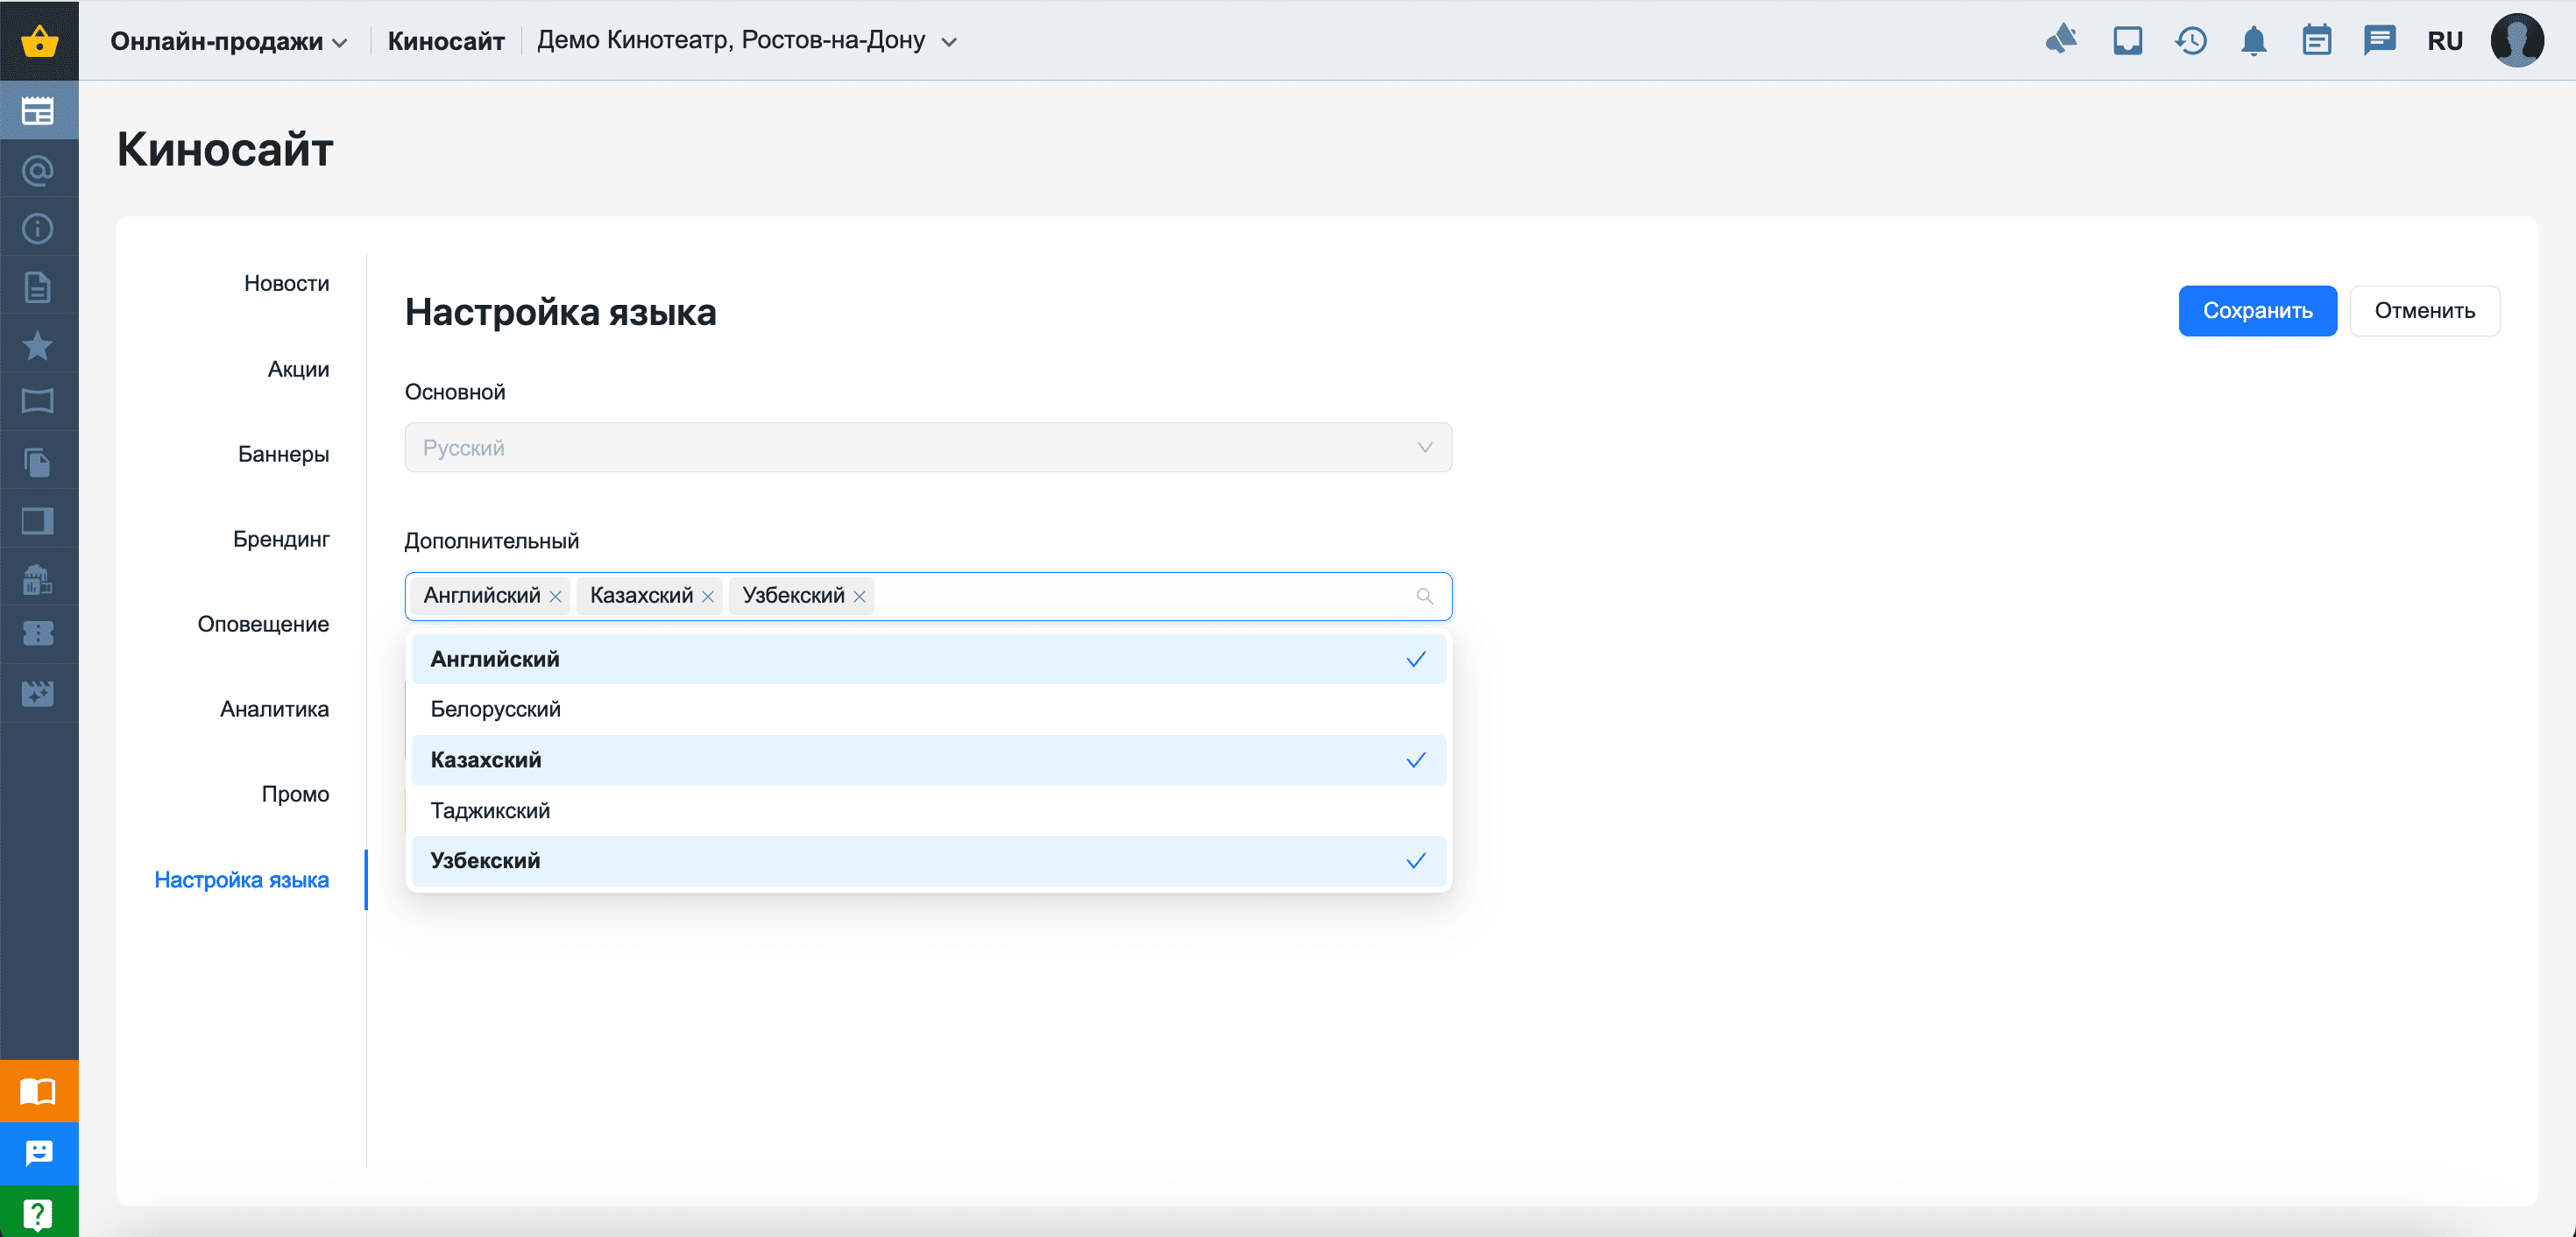2576x1237 pixels.
Task: Click inside the Дополнительный languages field
Action: click(1140, 596)
